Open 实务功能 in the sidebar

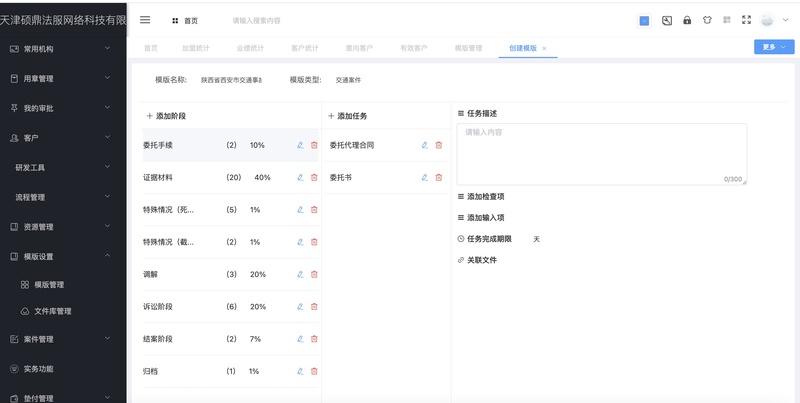pos(63,369)
